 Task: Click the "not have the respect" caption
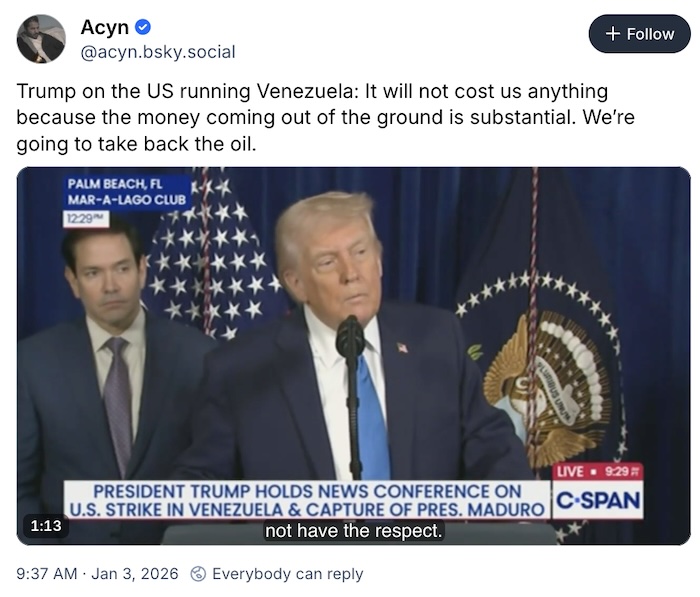pos(354,531)
